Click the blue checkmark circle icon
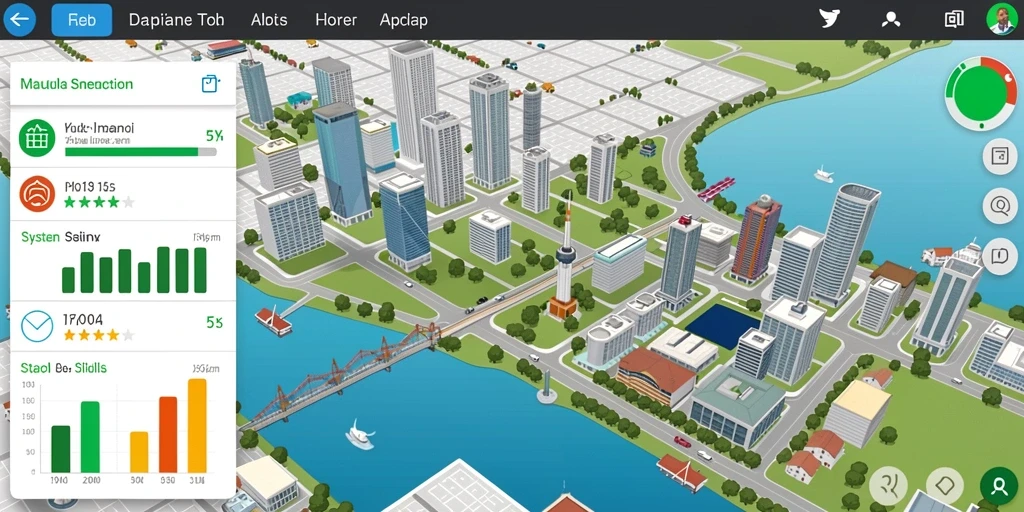1024x512 pixels. coord(37,326)
